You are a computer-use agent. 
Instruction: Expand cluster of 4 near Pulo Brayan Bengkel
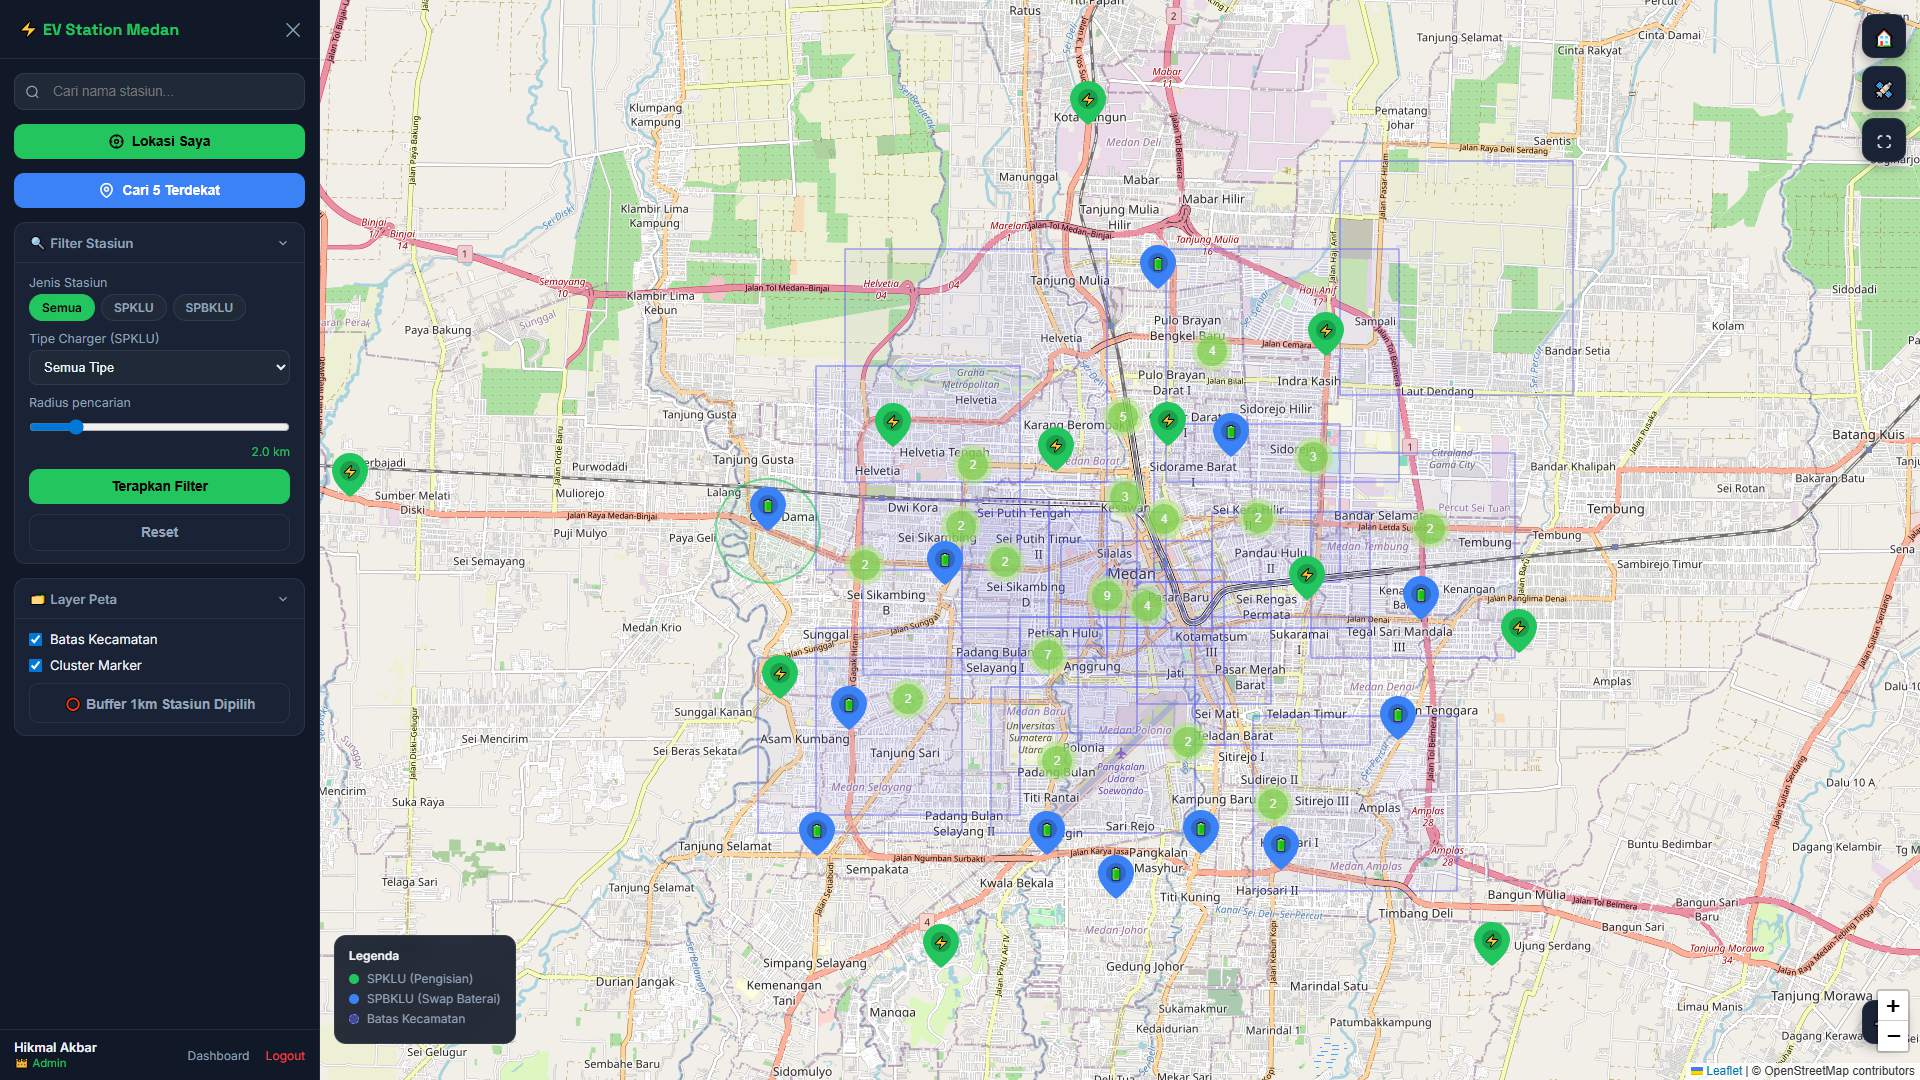tap(1212, 351)
